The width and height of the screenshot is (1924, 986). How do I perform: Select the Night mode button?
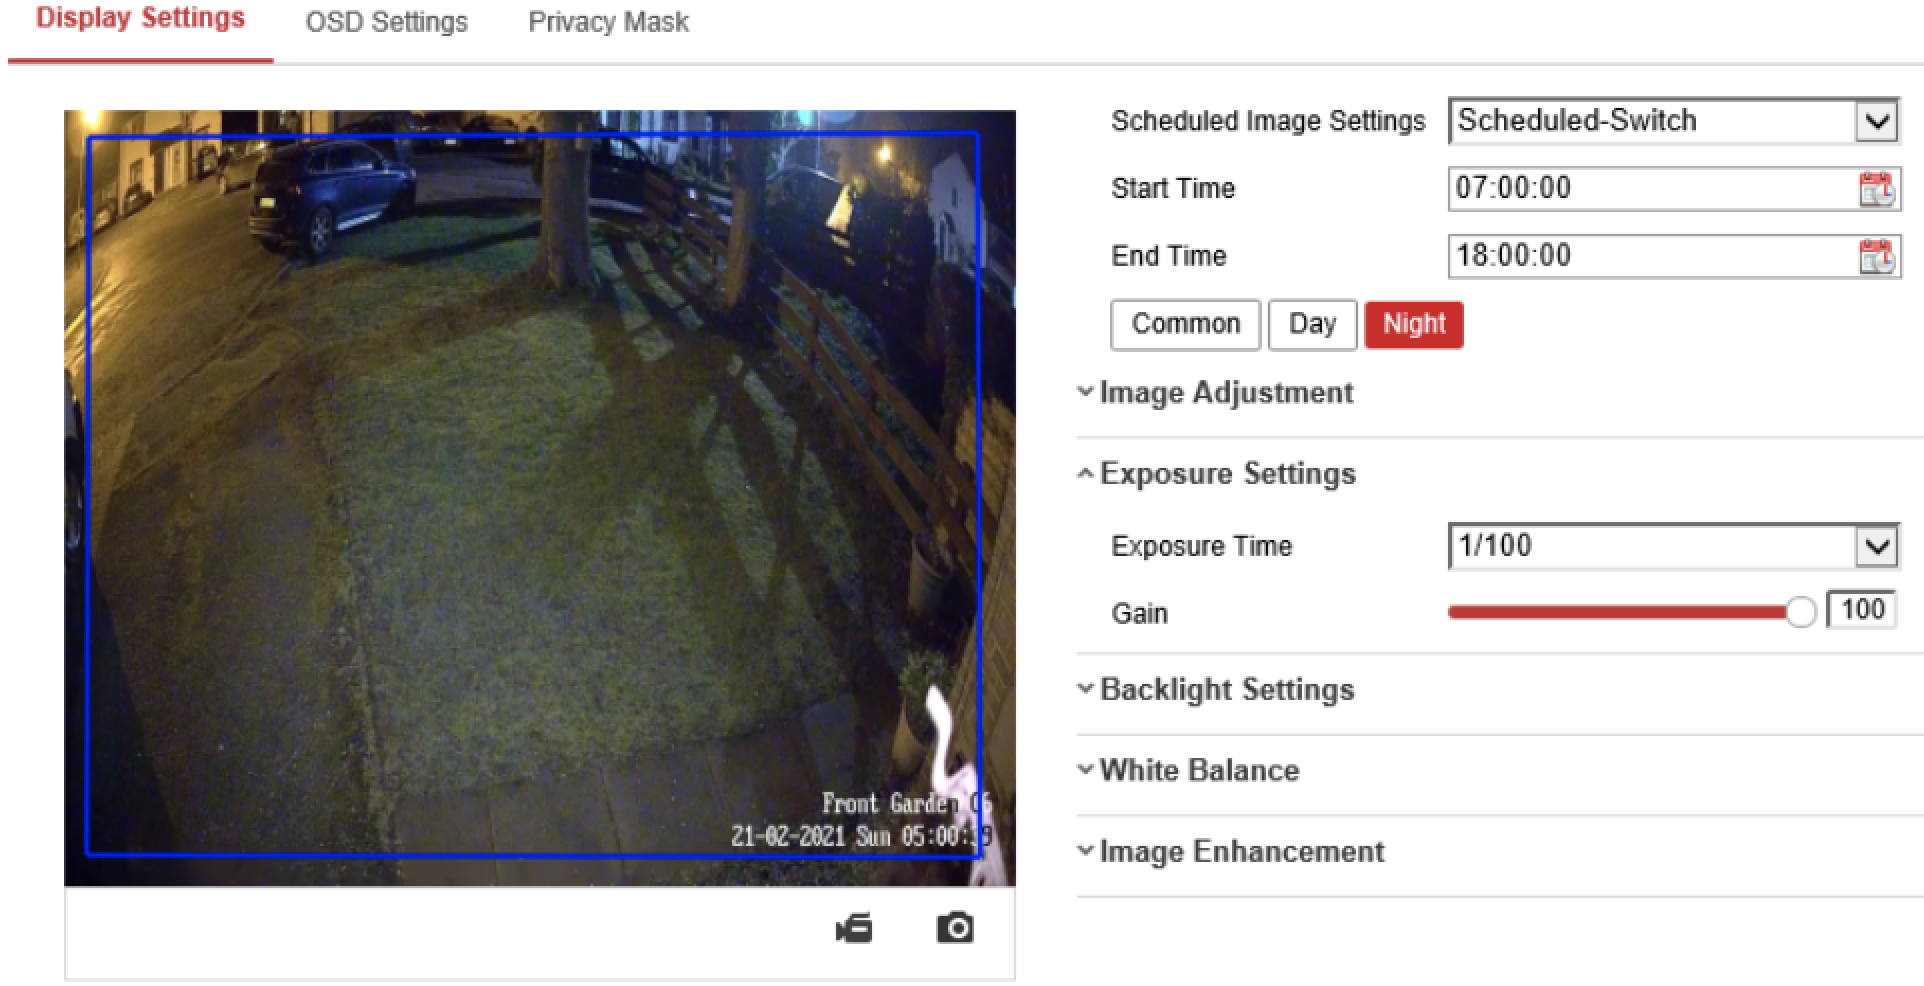click(1413, 325)
